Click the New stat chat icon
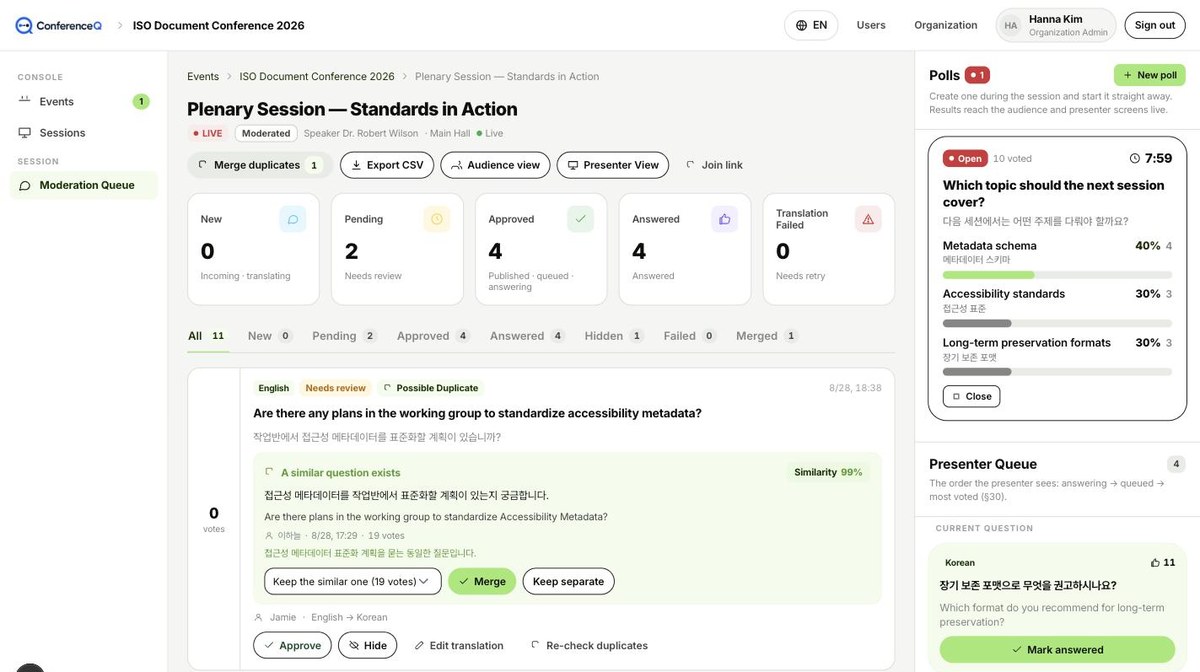1200x672 pixels. point(293,219)
